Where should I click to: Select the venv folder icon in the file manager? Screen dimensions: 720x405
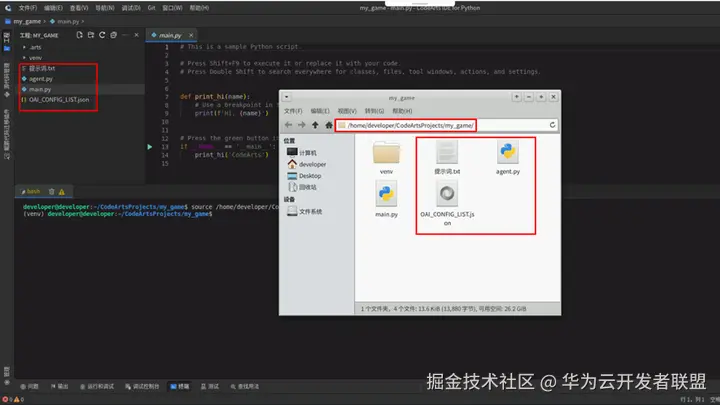pyautogui.click(x=386, y=153)
